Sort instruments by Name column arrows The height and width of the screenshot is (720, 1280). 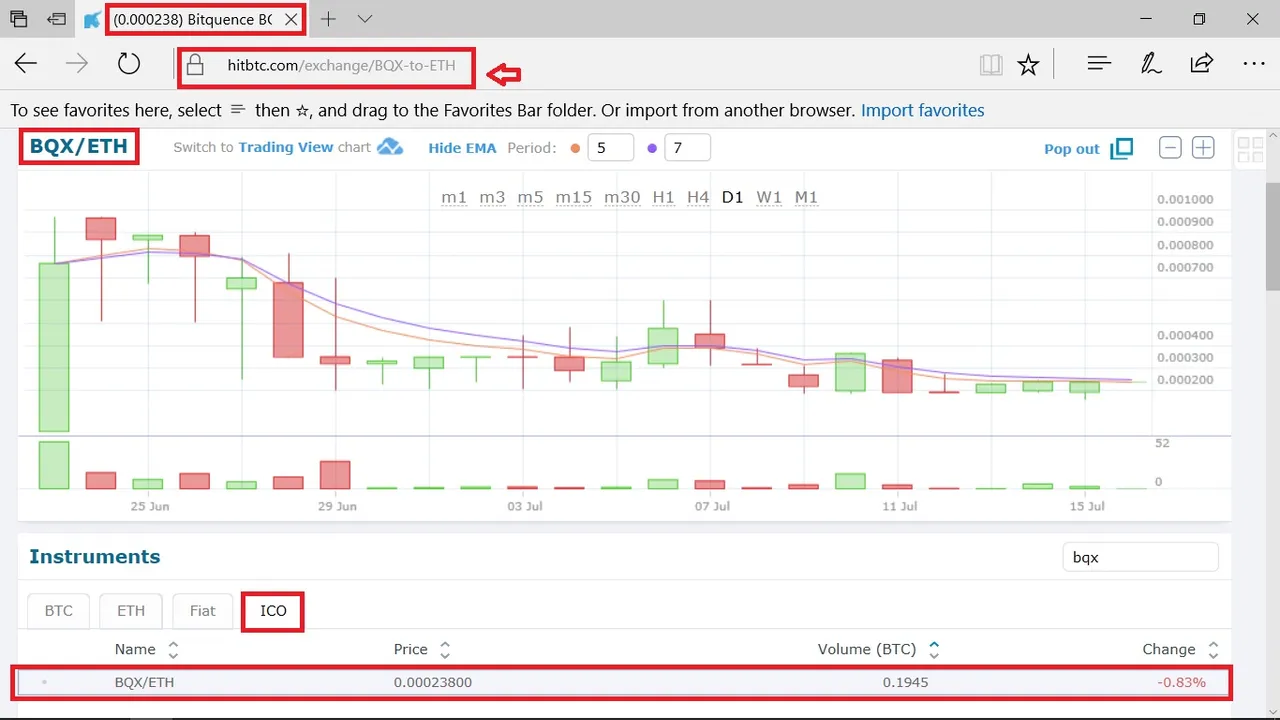[173, 650]
